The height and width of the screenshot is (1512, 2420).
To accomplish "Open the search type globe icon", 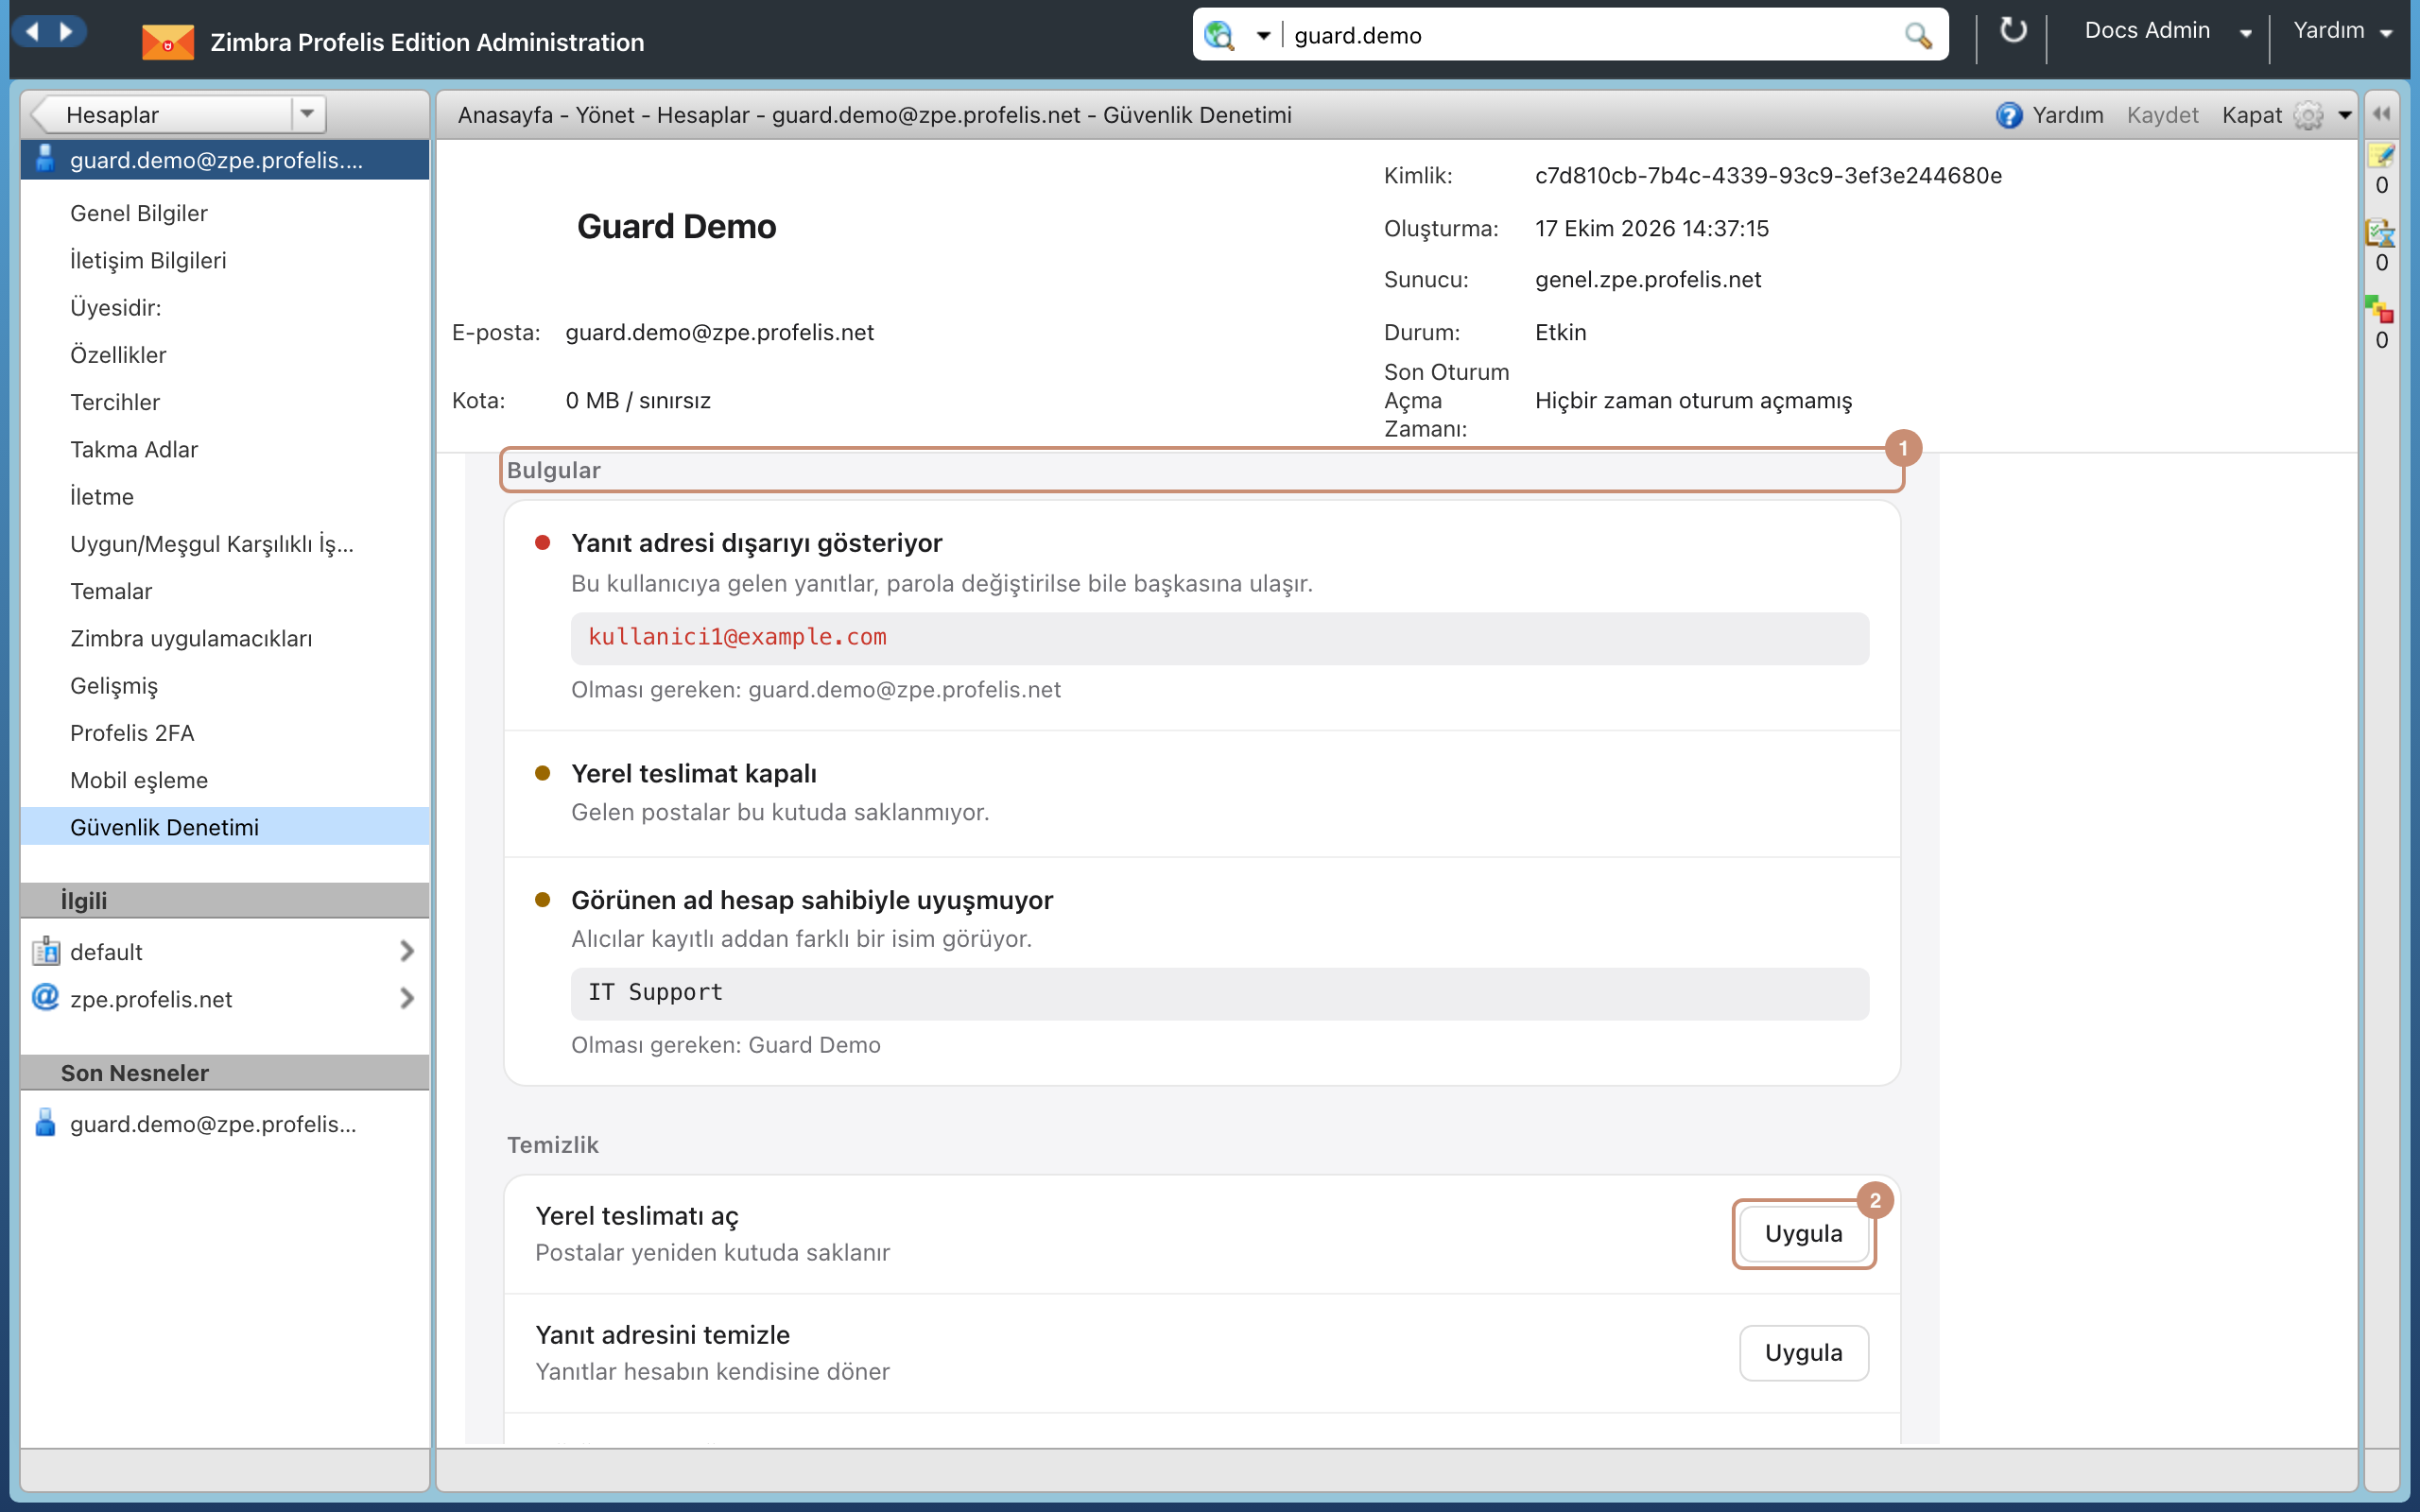I will click(1220, 35).
